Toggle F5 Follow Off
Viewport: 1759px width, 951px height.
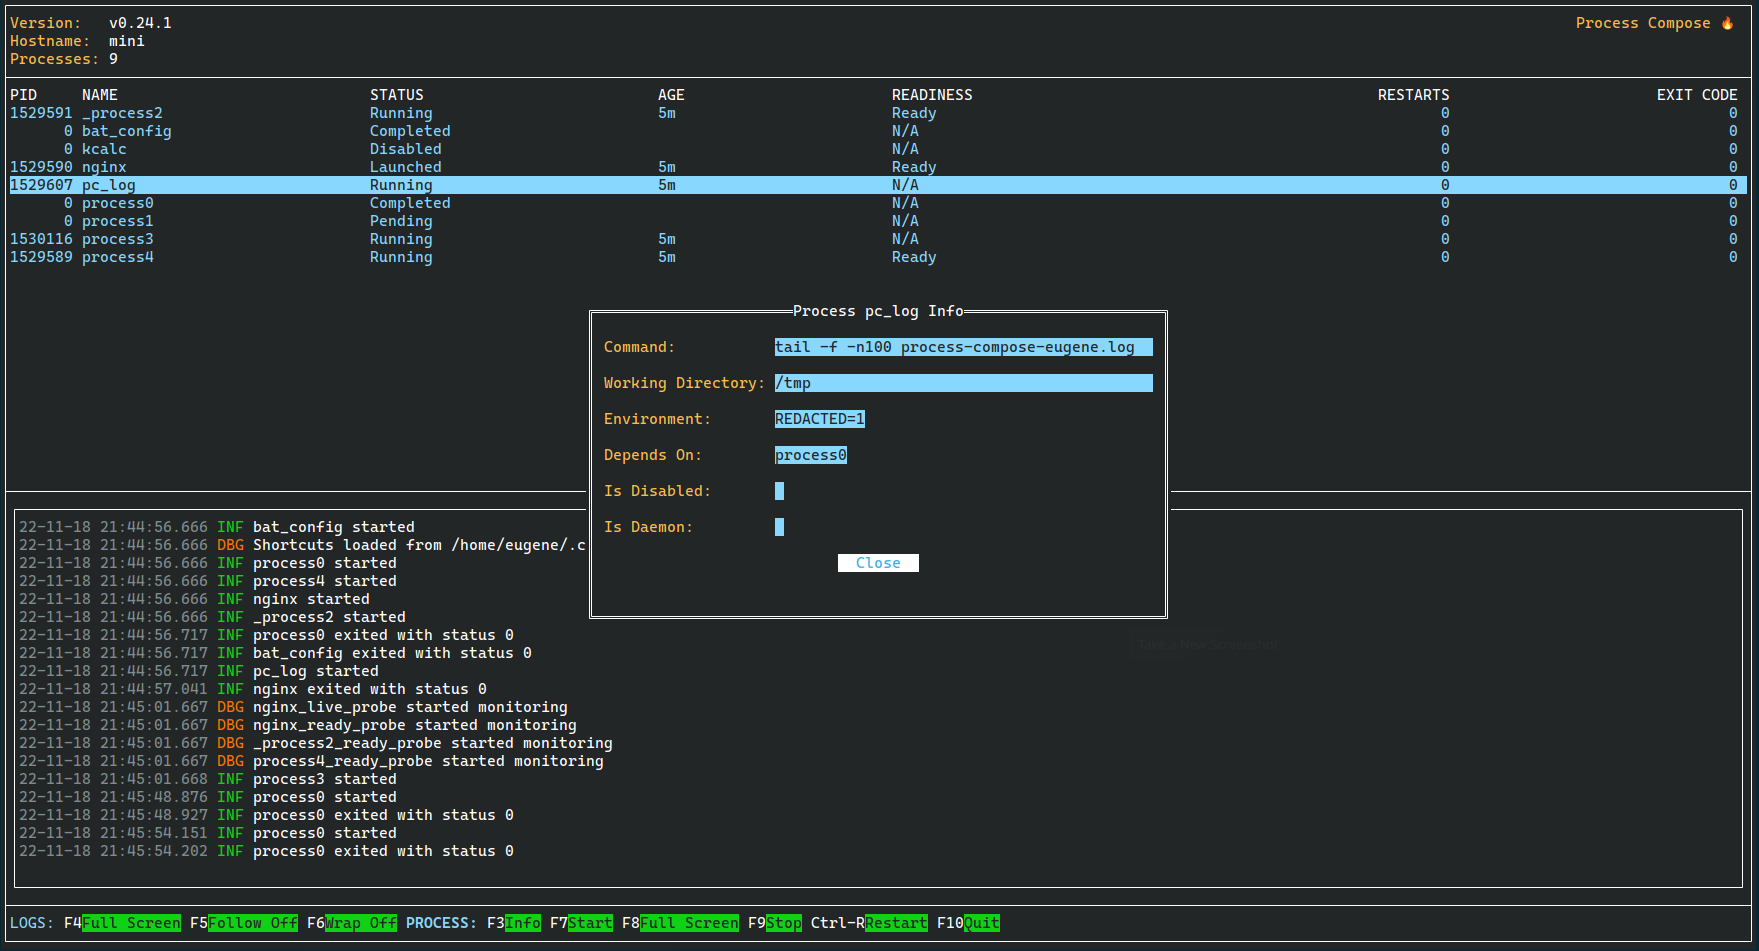coord(244,923)
